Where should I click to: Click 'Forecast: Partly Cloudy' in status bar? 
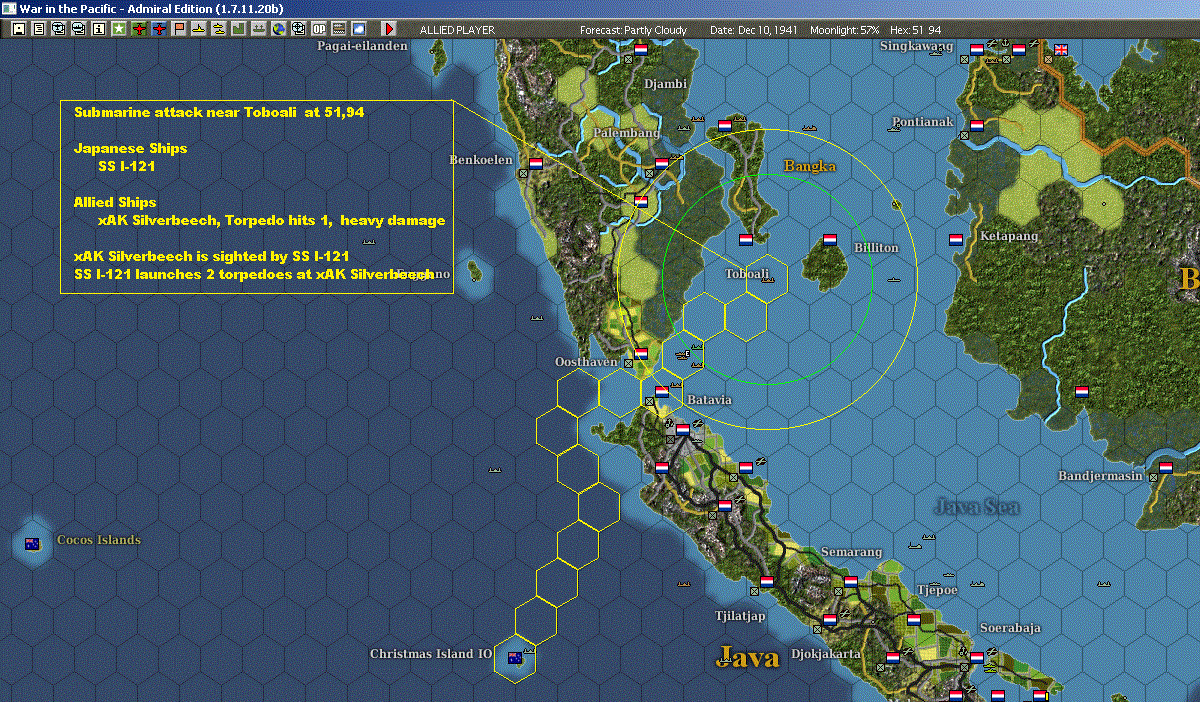pyautogui.click(x=634, y=30)
